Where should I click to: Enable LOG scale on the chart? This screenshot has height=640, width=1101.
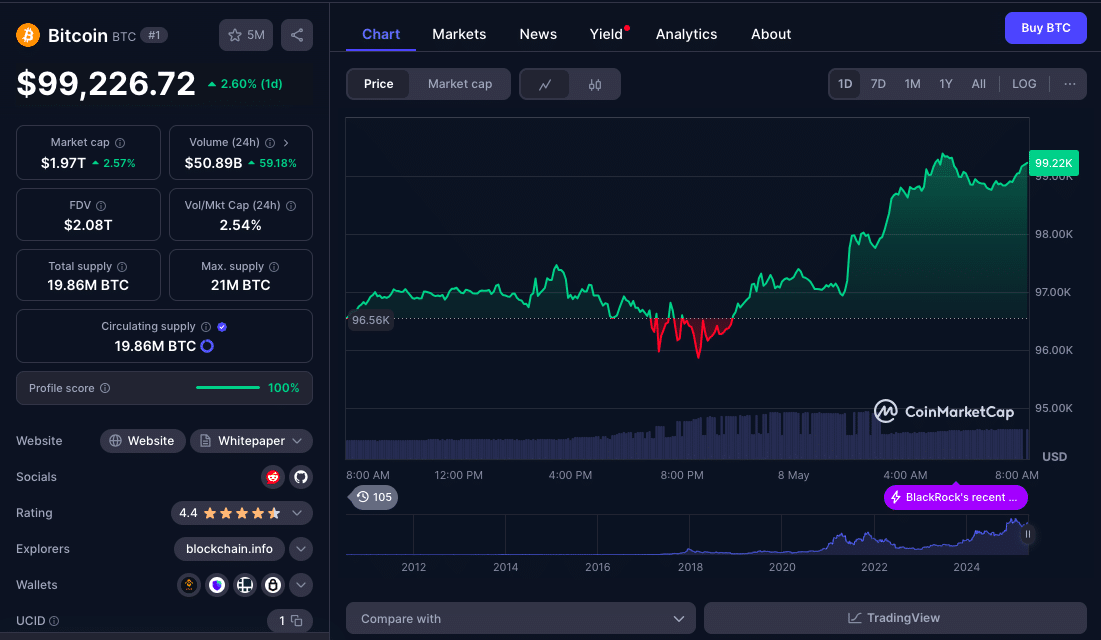coord(1024,84)
